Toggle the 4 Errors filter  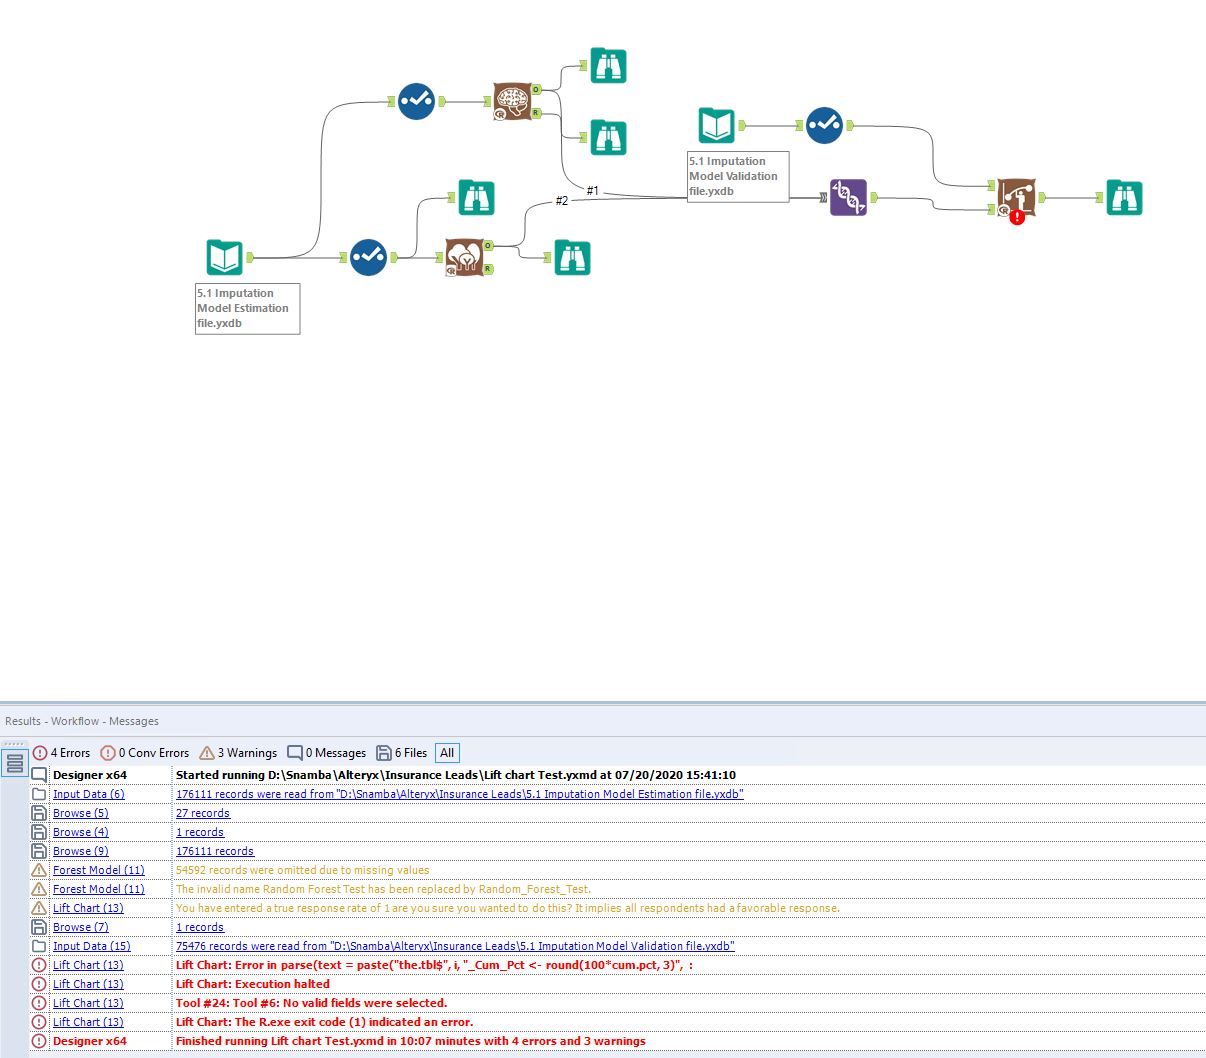[x=62, y=753]
